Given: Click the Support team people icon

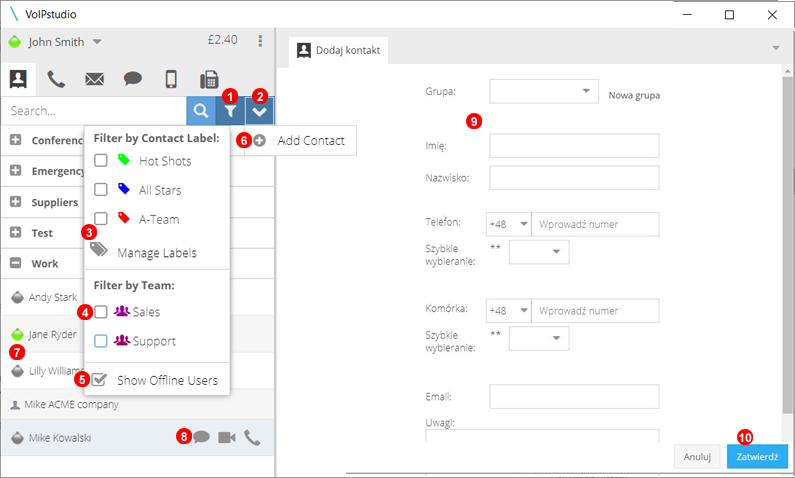Looking at the screenshot, I should (122, 340).
